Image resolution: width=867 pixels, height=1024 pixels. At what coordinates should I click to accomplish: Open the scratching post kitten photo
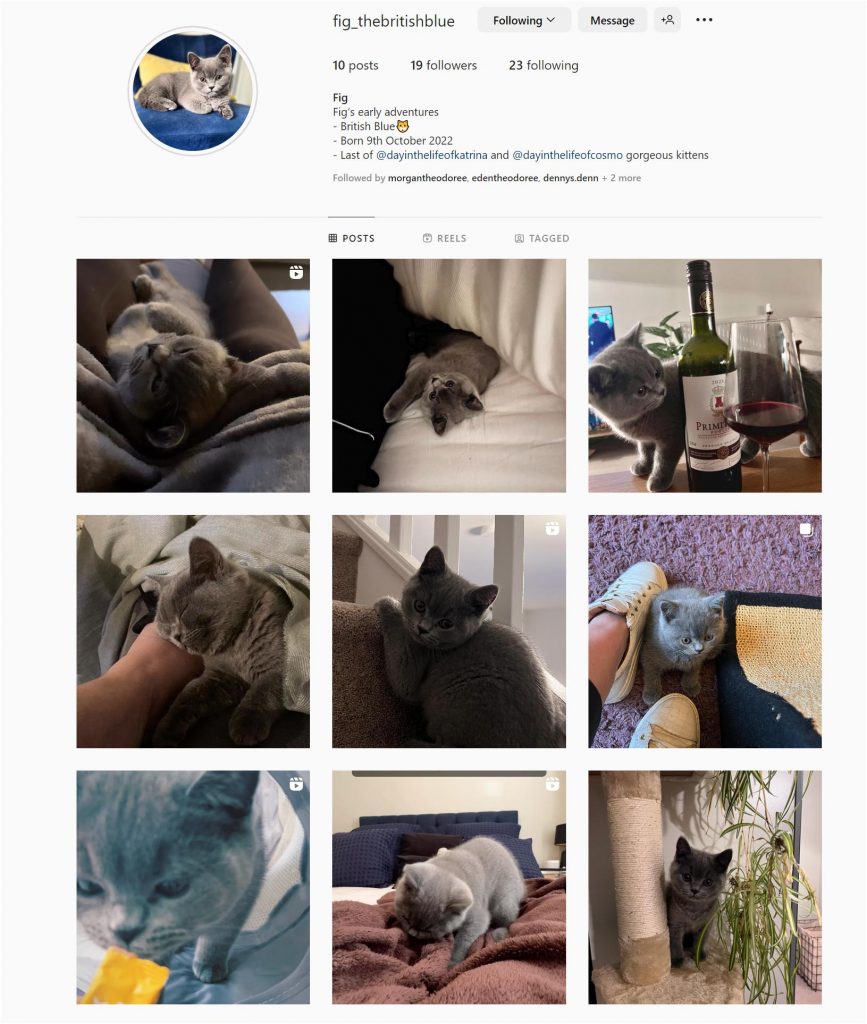[705, 887]
